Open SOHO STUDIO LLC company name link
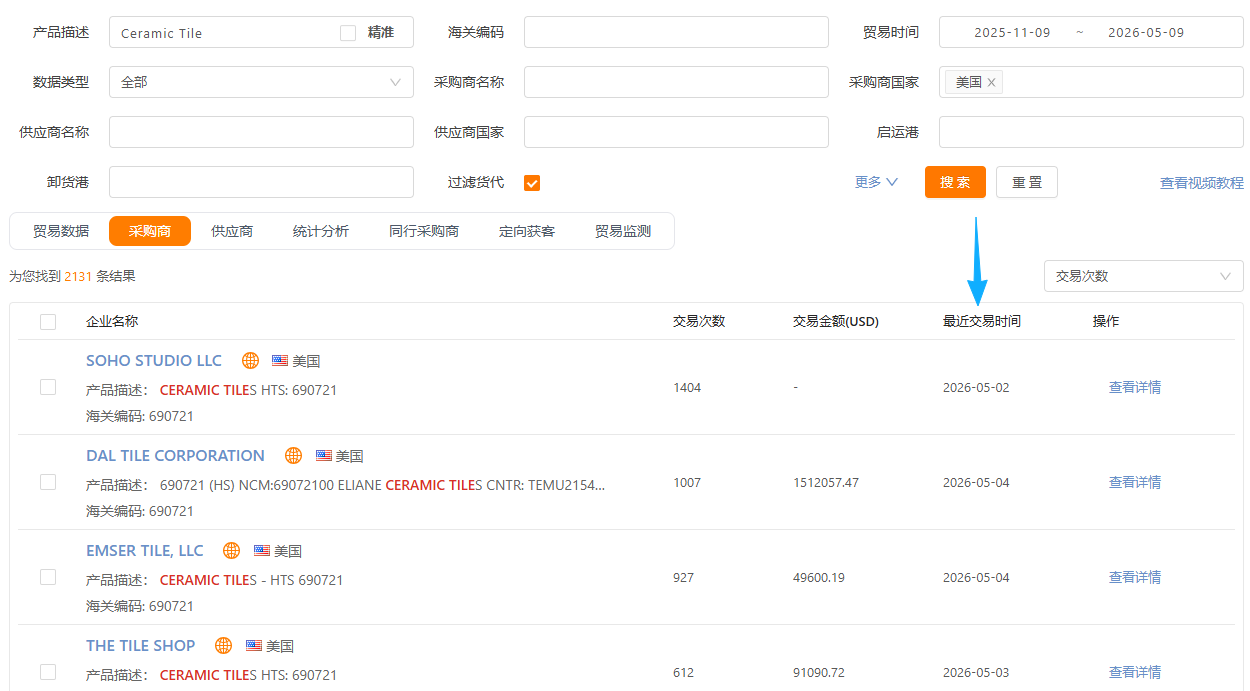Viewport: 1250px width, 691px height. (x=154, y=361)
